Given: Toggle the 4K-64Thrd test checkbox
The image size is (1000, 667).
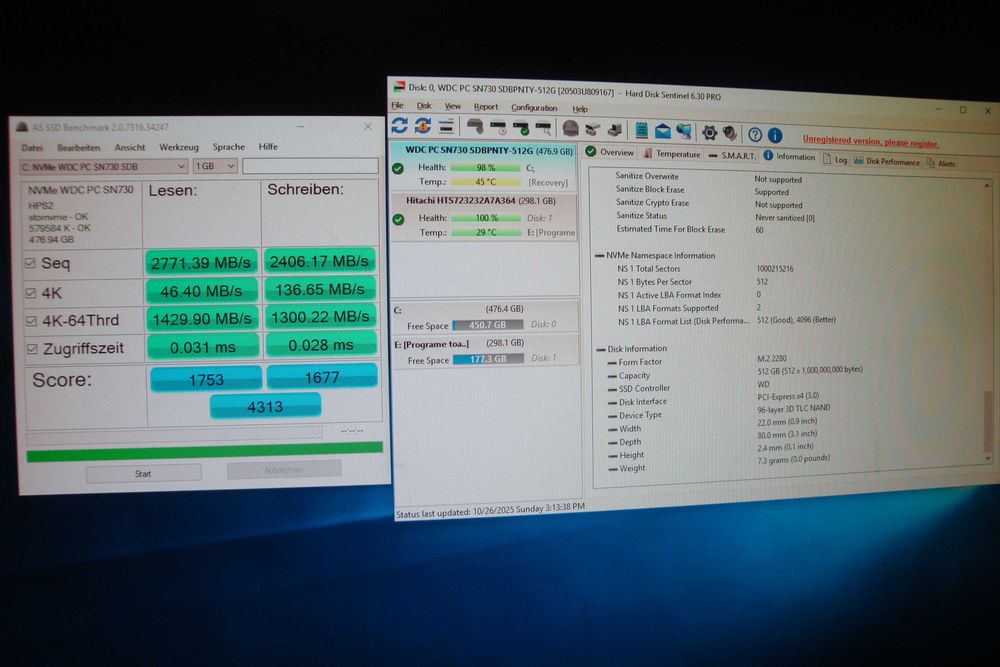Looking at the screenshot, I should tap(31, 320).
